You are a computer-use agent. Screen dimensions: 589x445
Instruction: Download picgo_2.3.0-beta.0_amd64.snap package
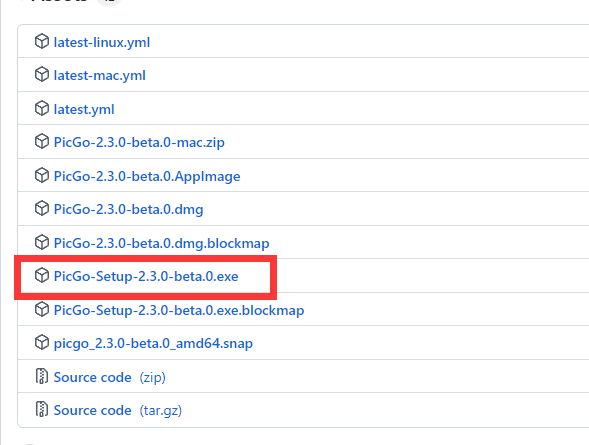pos(153,343)
